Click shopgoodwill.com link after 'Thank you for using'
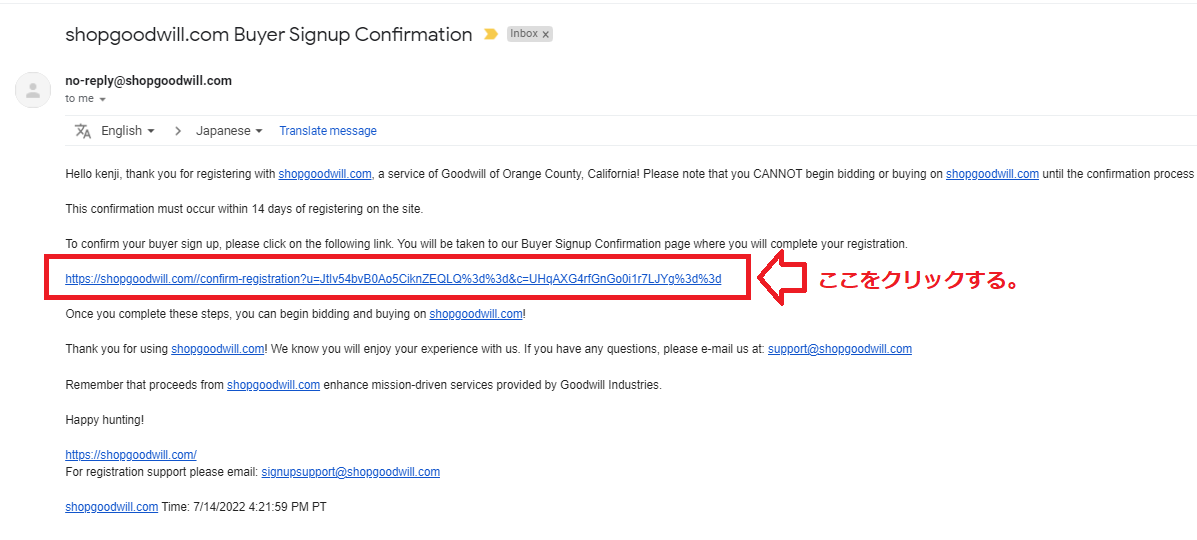The width and height of the screenshot is (1197, 540). tap(218, 349)
